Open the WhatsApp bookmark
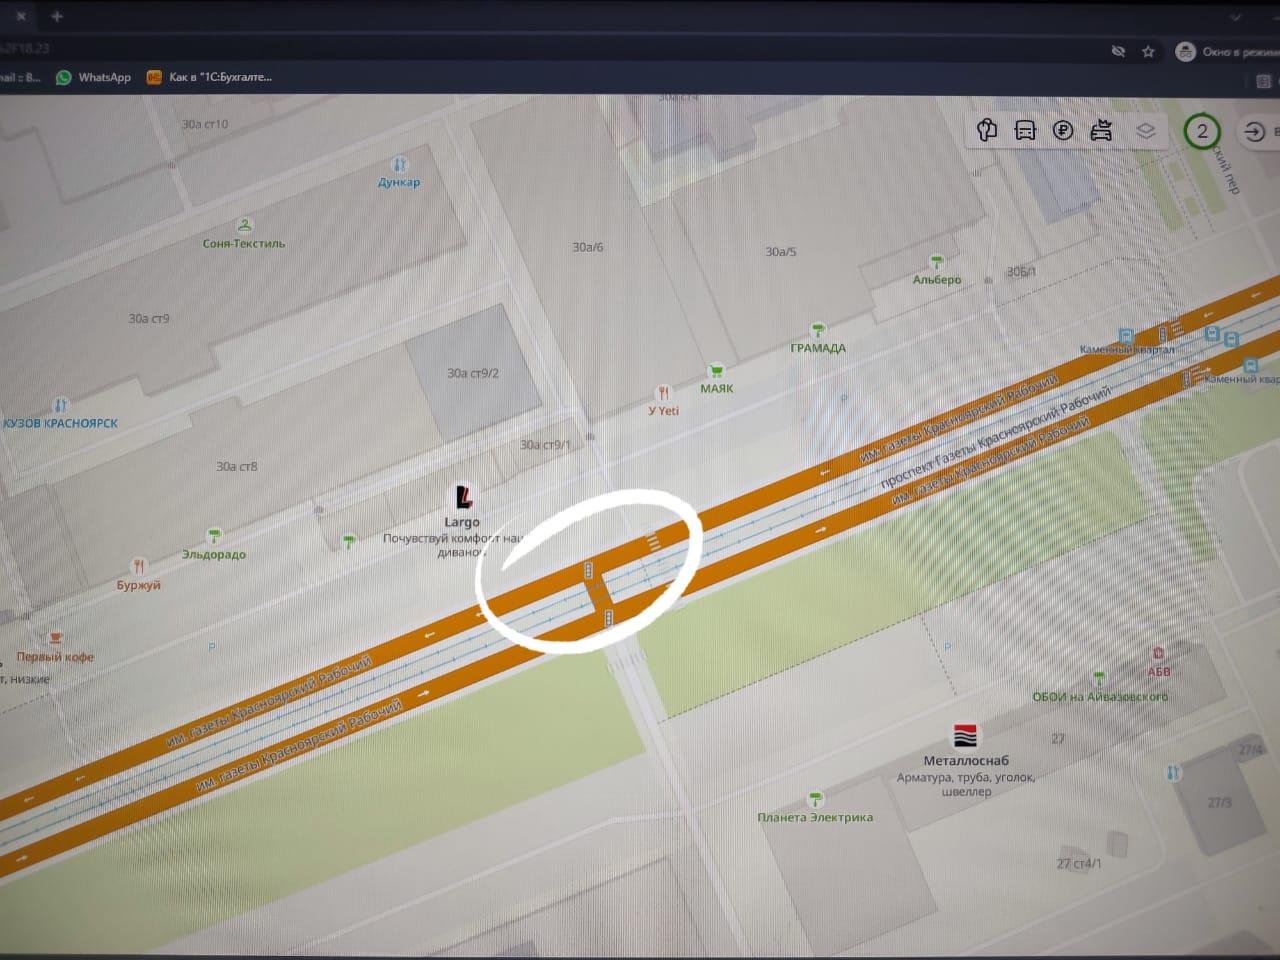The height and width of the screenshot is (960, 1280). pos(94,77)
